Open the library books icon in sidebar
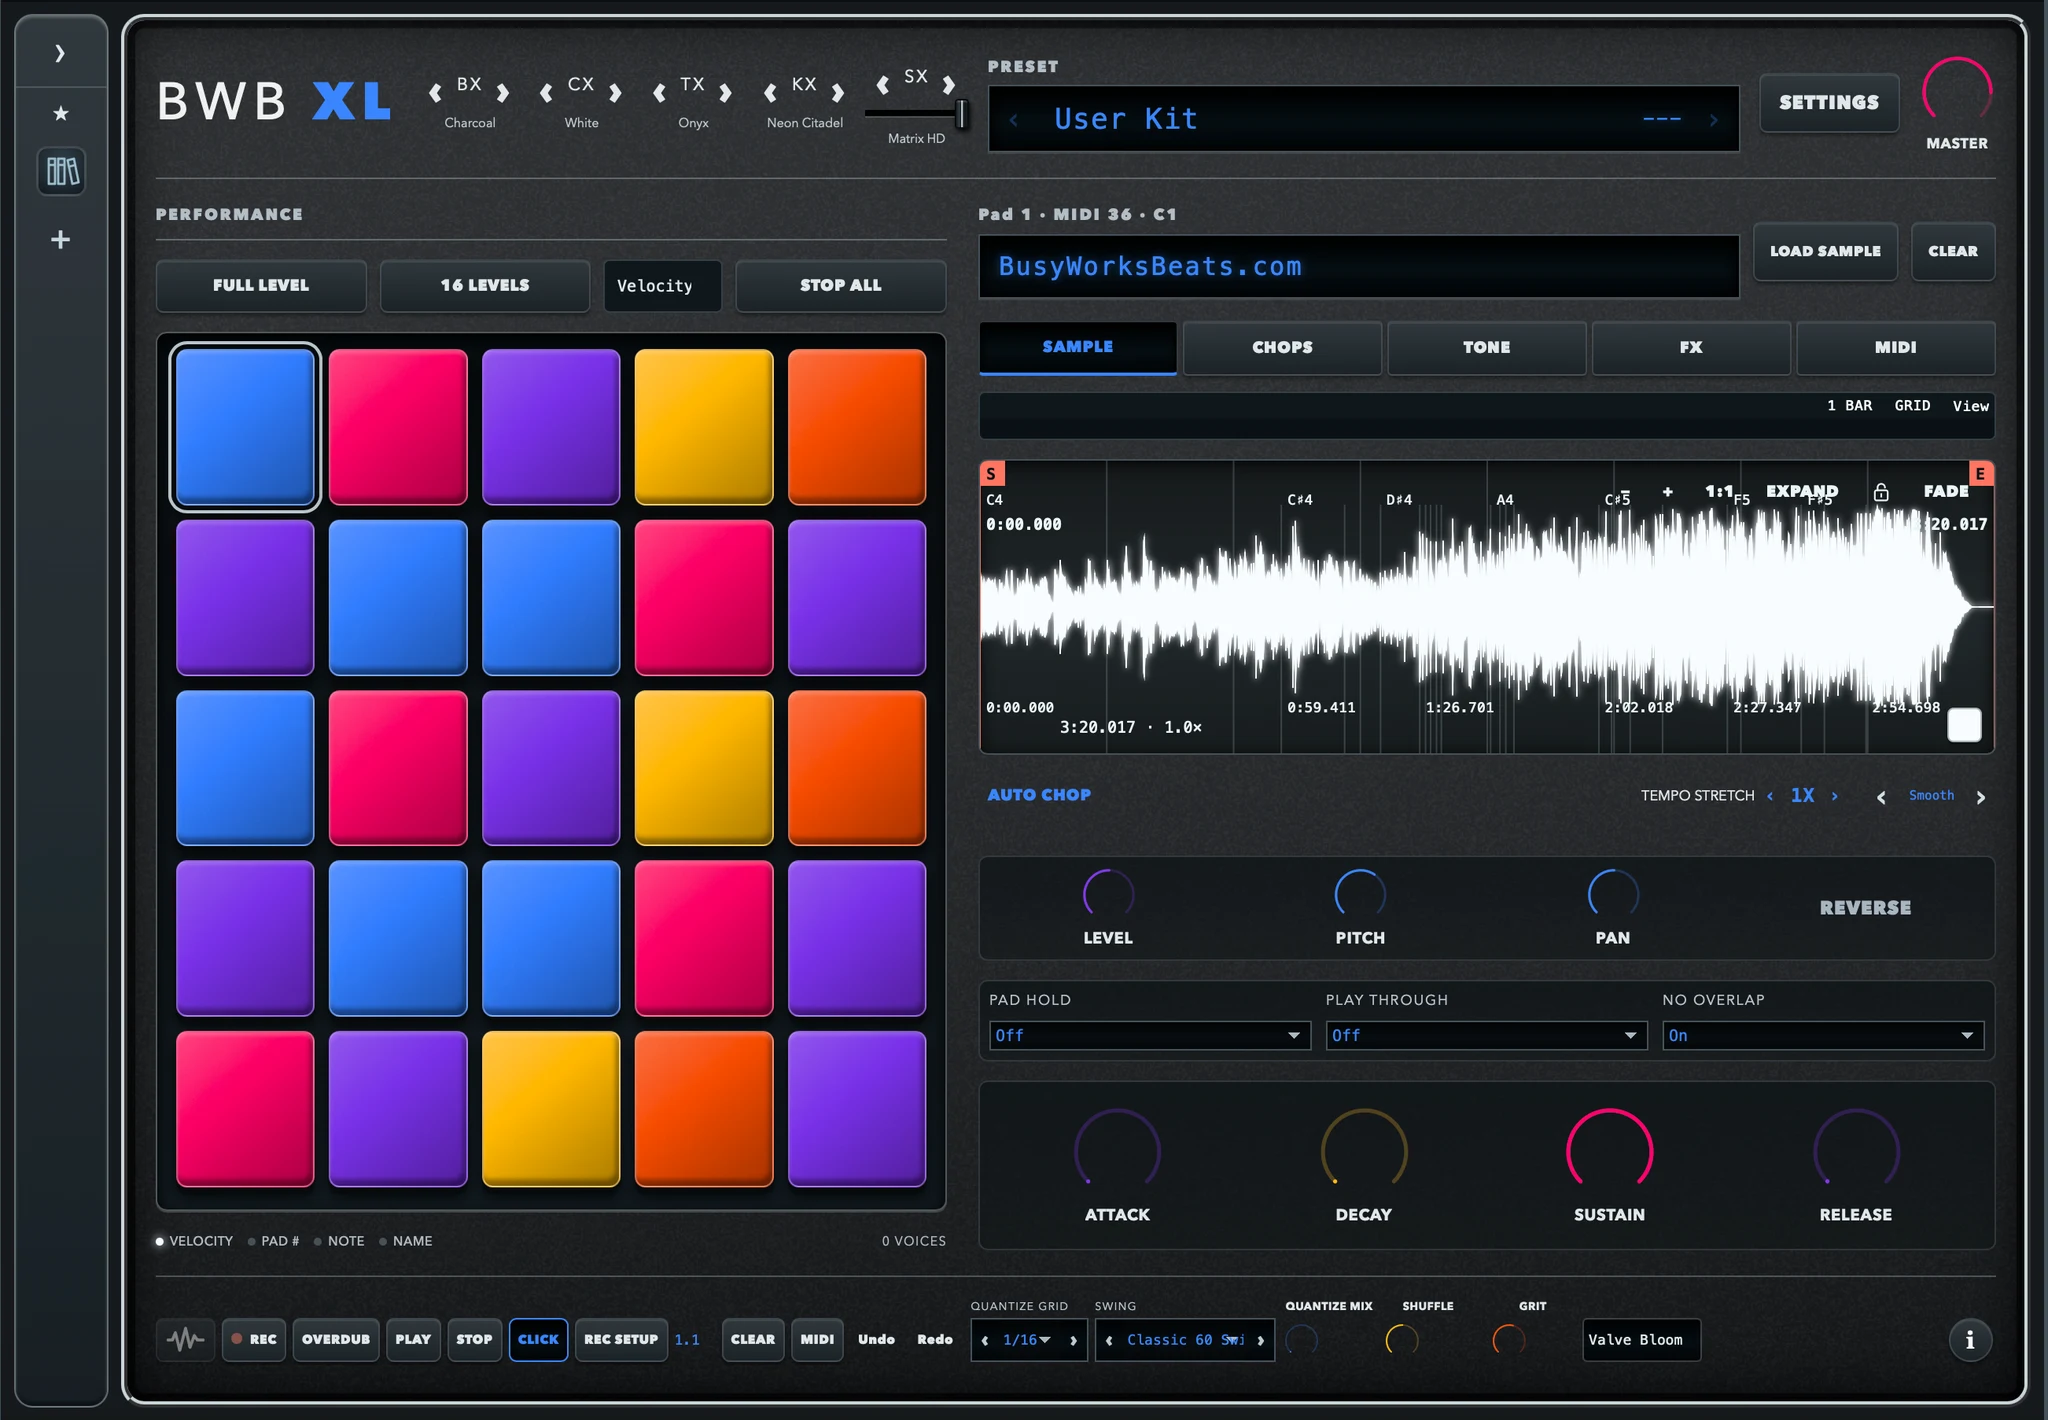 coord(62,172)
